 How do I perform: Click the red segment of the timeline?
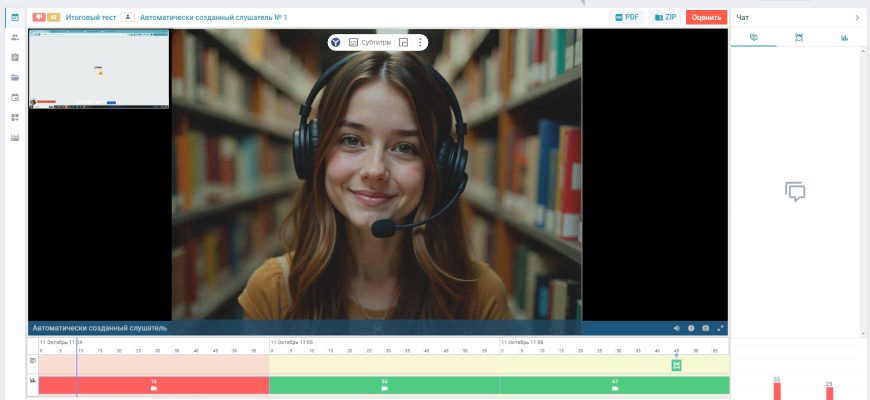[x=153, y=384]
